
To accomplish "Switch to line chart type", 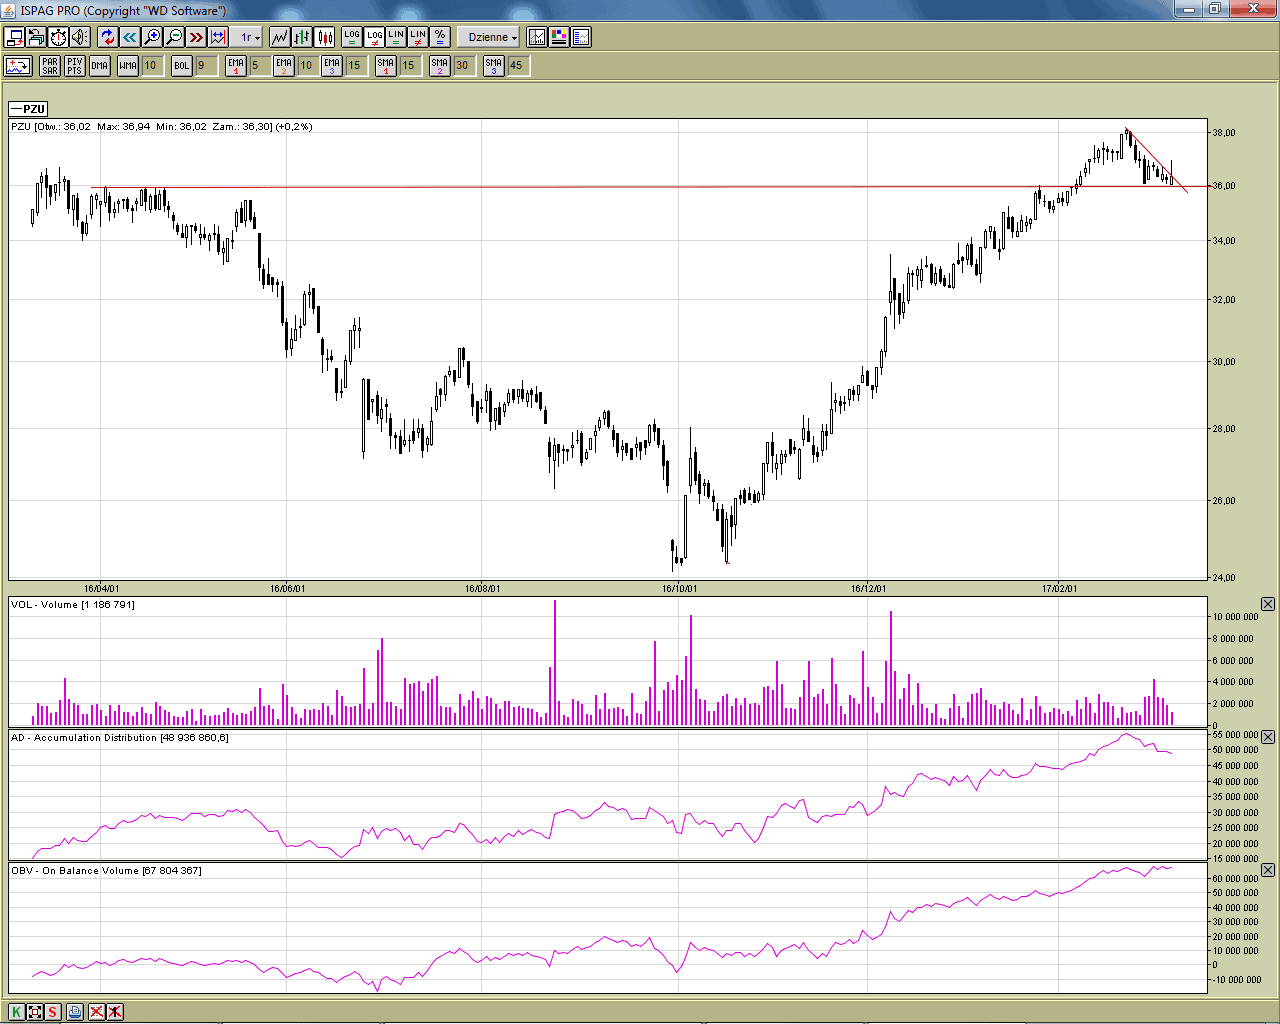I will 280,37.
